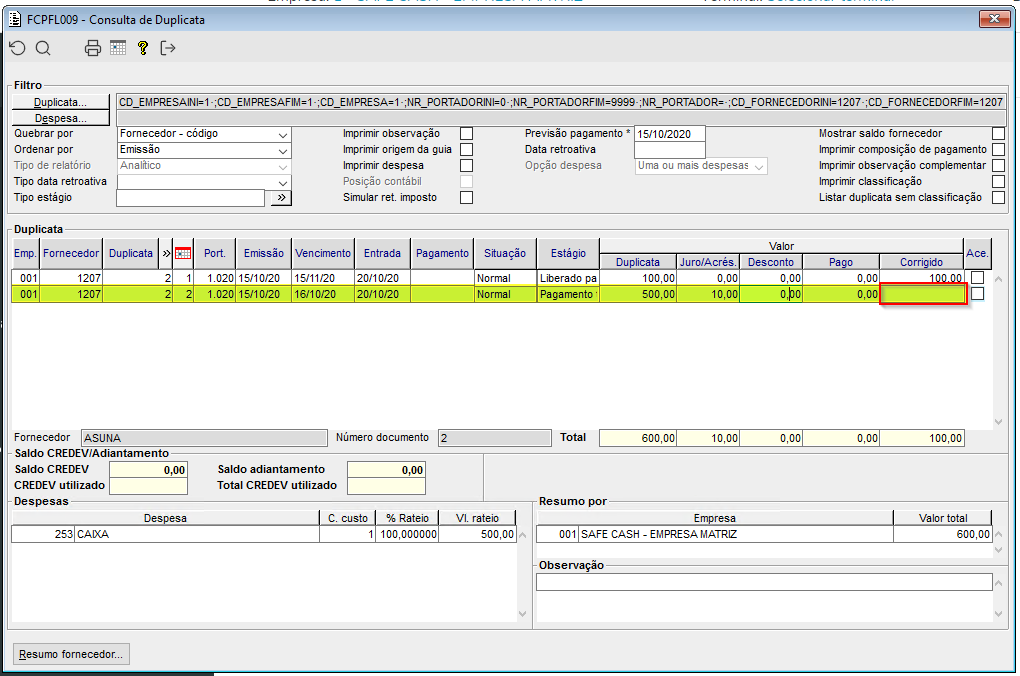This screenshot has height=676, width=1020.
Task: Enable the Imprimir observação checkbox
Action: point(466,134)
